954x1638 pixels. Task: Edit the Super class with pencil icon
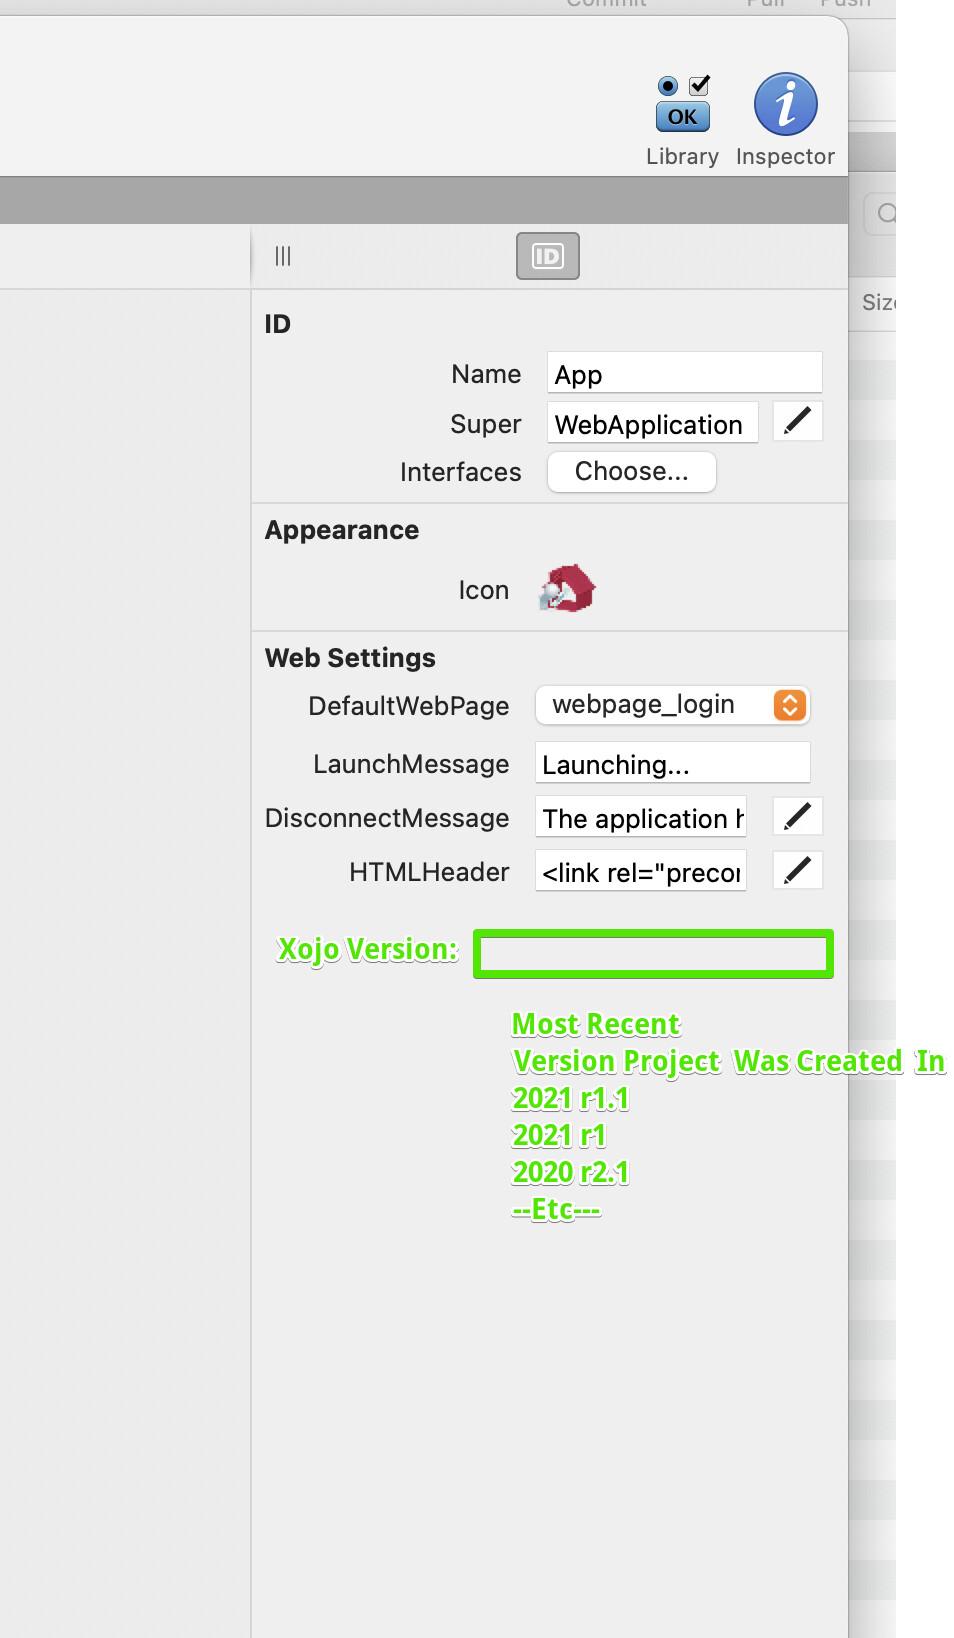(798, 422)
